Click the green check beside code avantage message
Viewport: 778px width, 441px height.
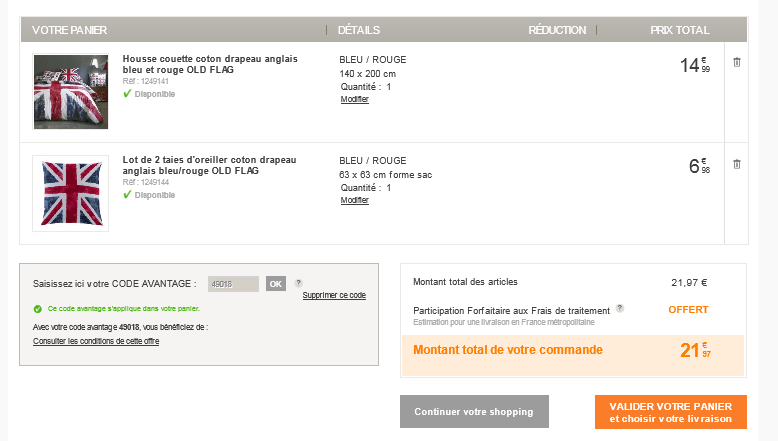[x=38, y=309]
